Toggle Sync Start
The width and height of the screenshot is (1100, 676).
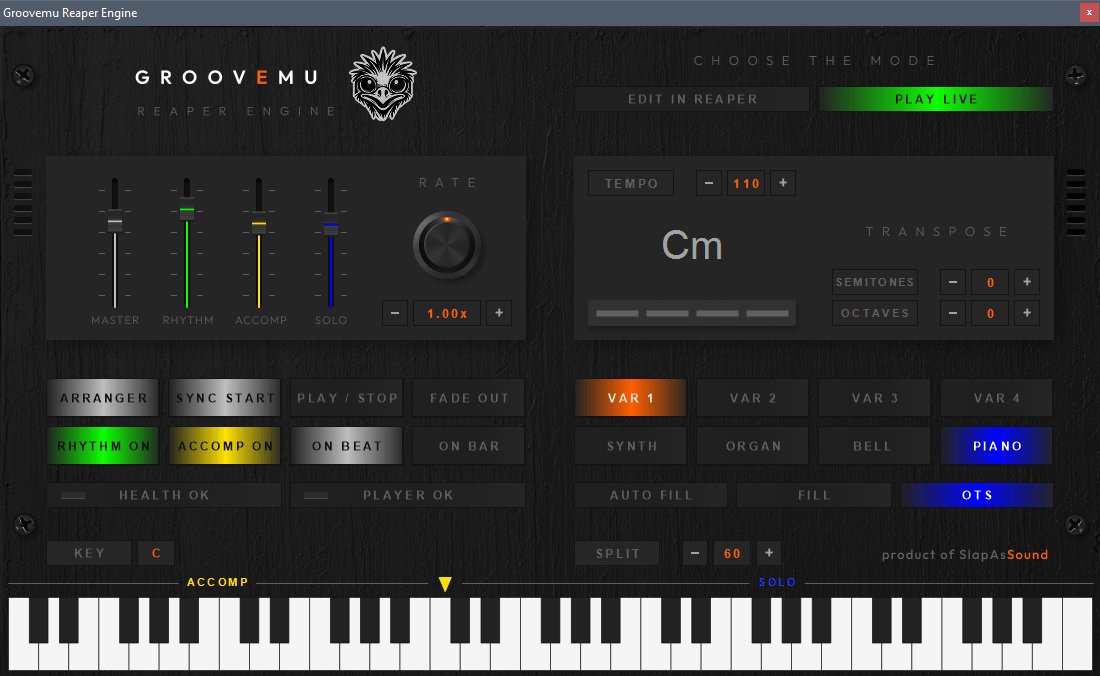(224, 398)
